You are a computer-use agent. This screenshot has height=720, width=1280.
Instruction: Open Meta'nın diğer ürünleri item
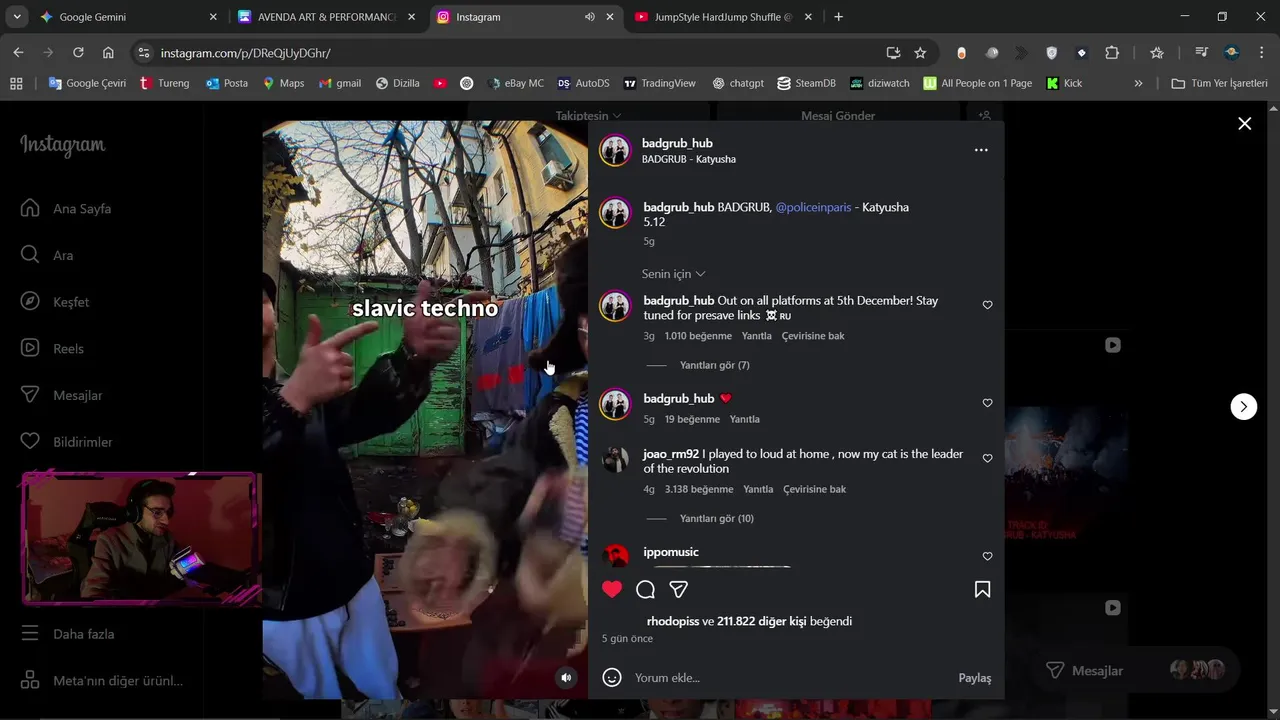click(x=102, y=681)
